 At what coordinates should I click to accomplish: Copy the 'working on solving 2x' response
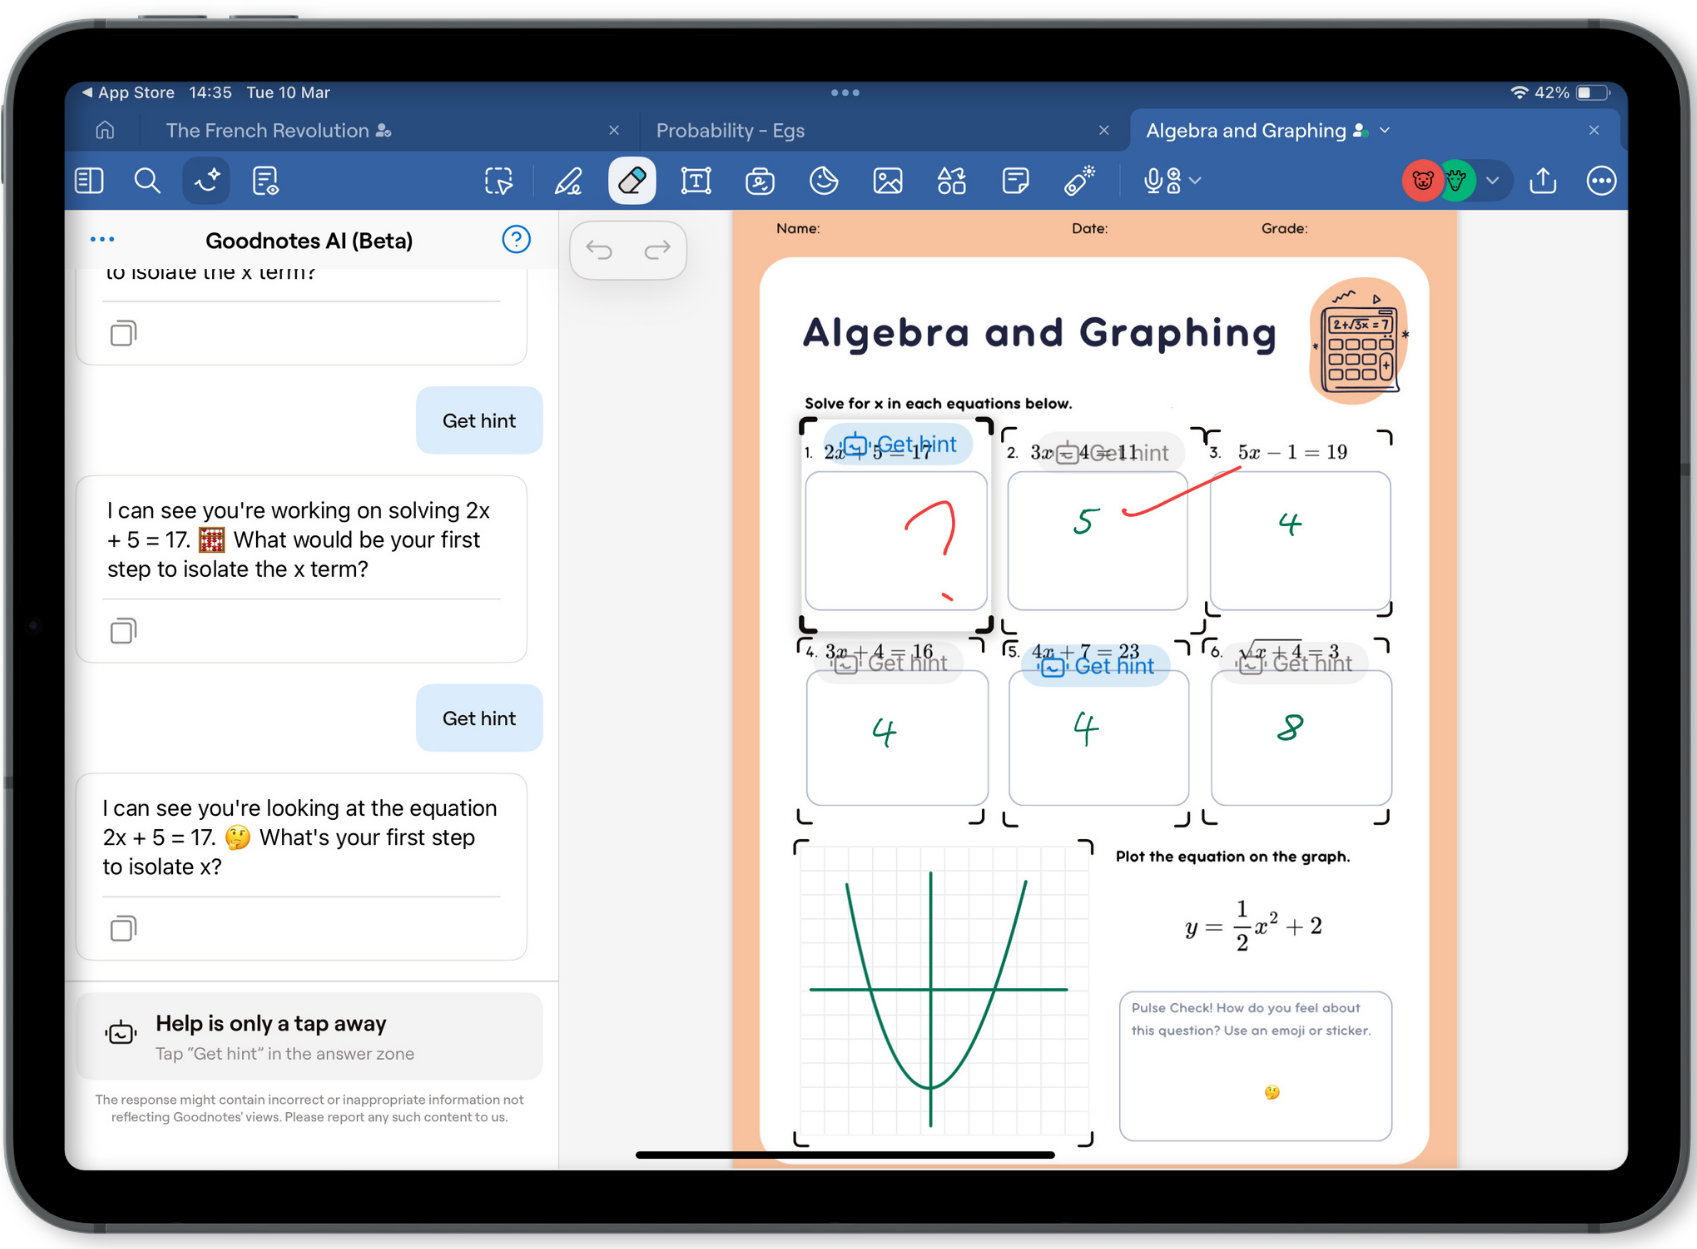pyautogui.click(x=123, y=631)
